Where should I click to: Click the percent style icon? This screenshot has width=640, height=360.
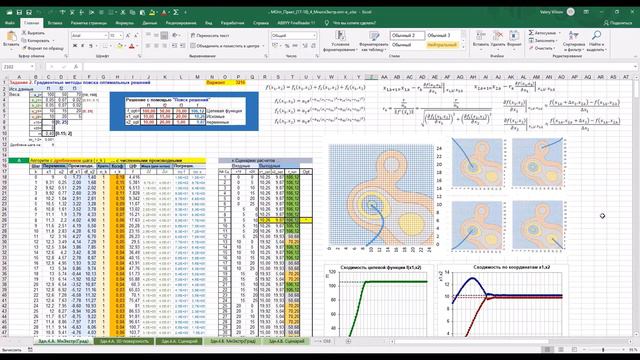point(287,46)
